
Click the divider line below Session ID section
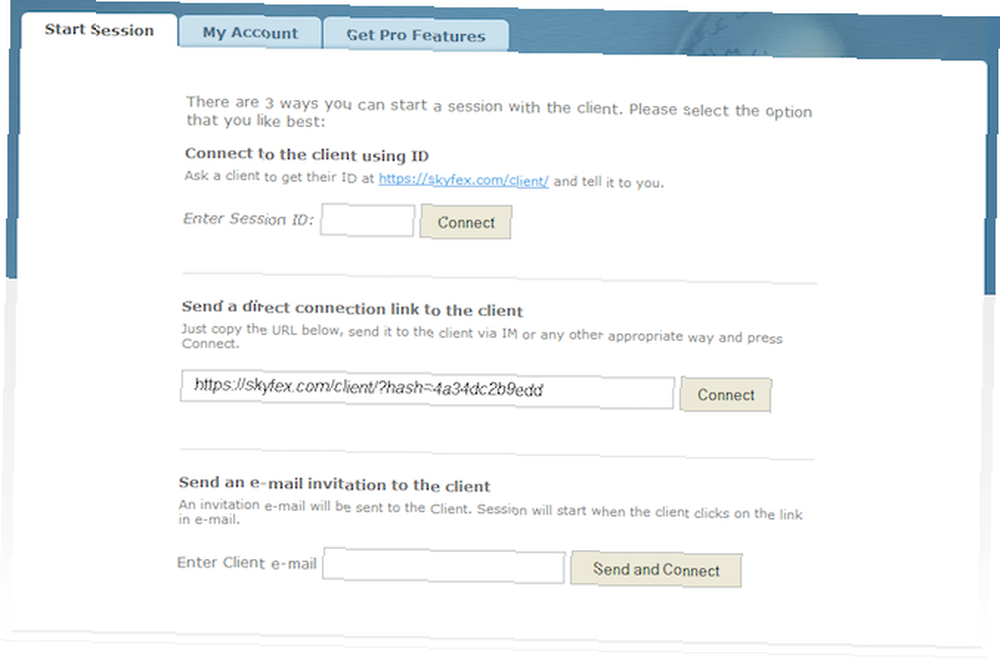499,278
